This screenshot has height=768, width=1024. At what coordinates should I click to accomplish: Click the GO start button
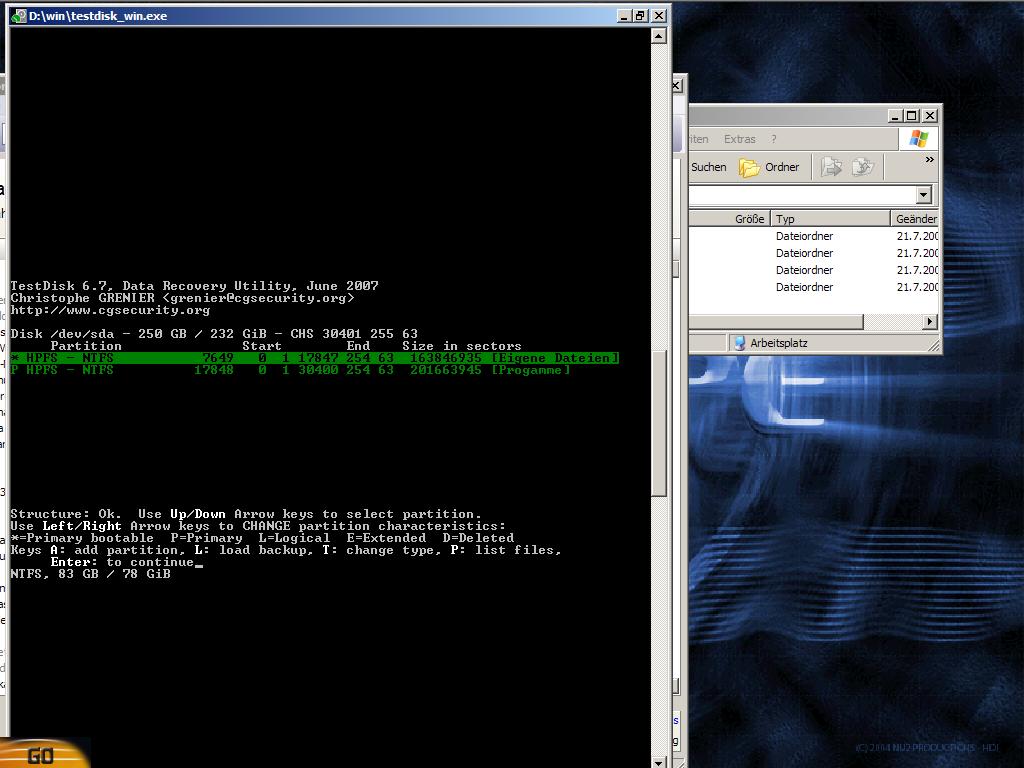[x=42, y=754]
